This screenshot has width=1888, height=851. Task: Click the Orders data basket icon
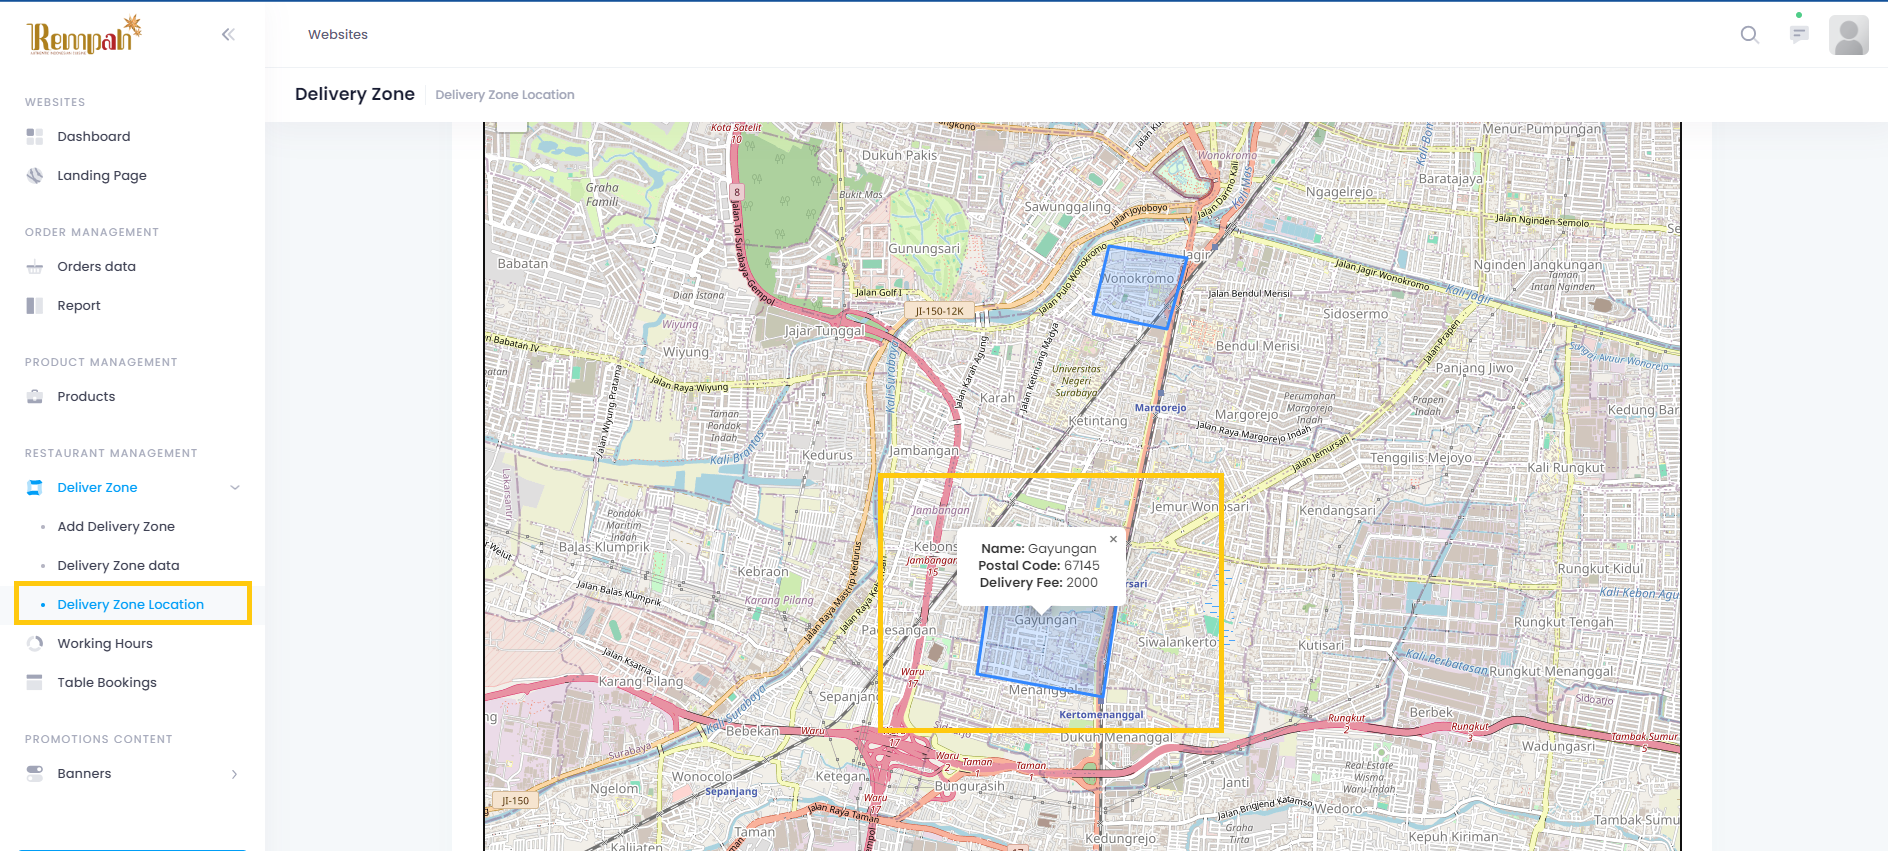35,267
